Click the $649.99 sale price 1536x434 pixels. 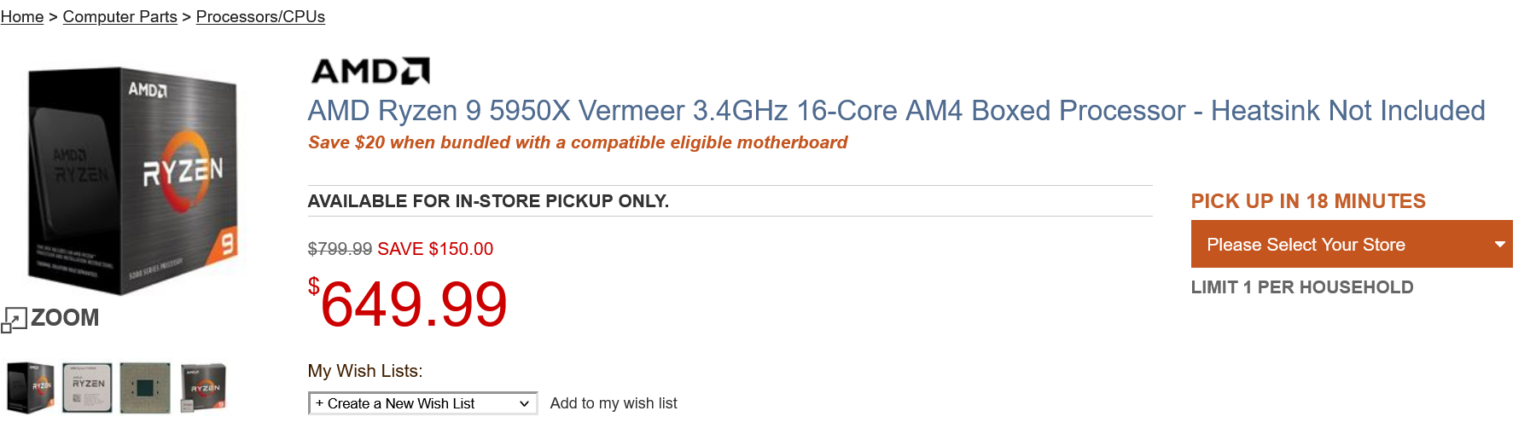pos(408,304)
